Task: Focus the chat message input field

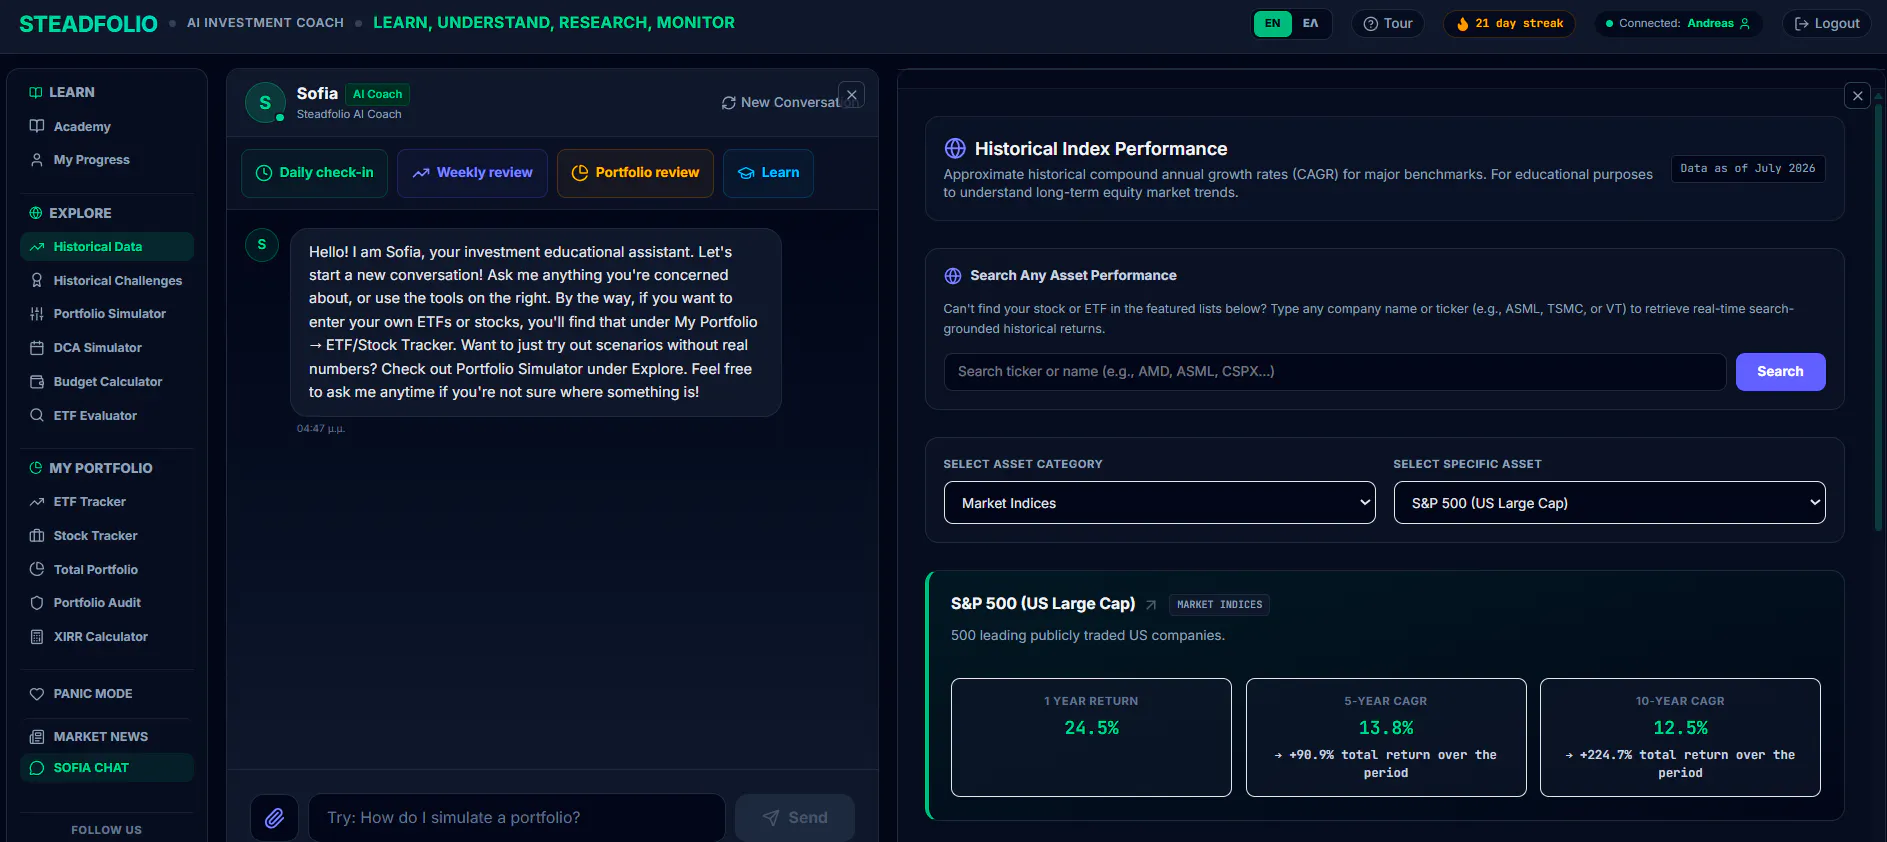Action: (x=517, y=818)
